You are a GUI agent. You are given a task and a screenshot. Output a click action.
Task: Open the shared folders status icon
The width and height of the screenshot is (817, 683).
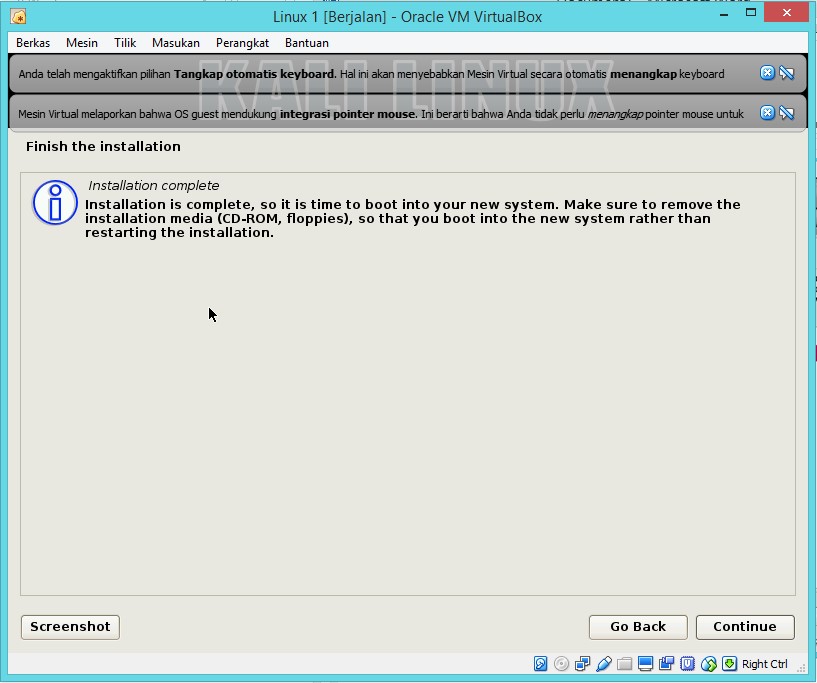tap(624, 664)
